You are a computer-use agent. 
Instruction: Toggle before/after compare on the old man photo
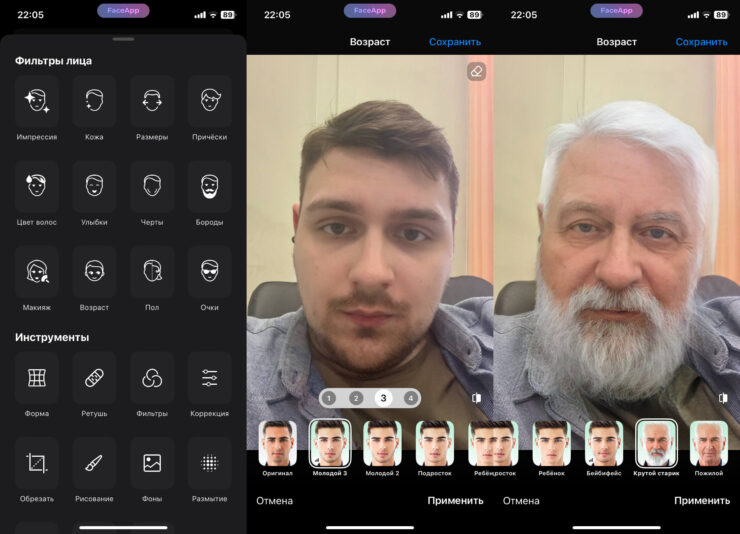[723, 398]
